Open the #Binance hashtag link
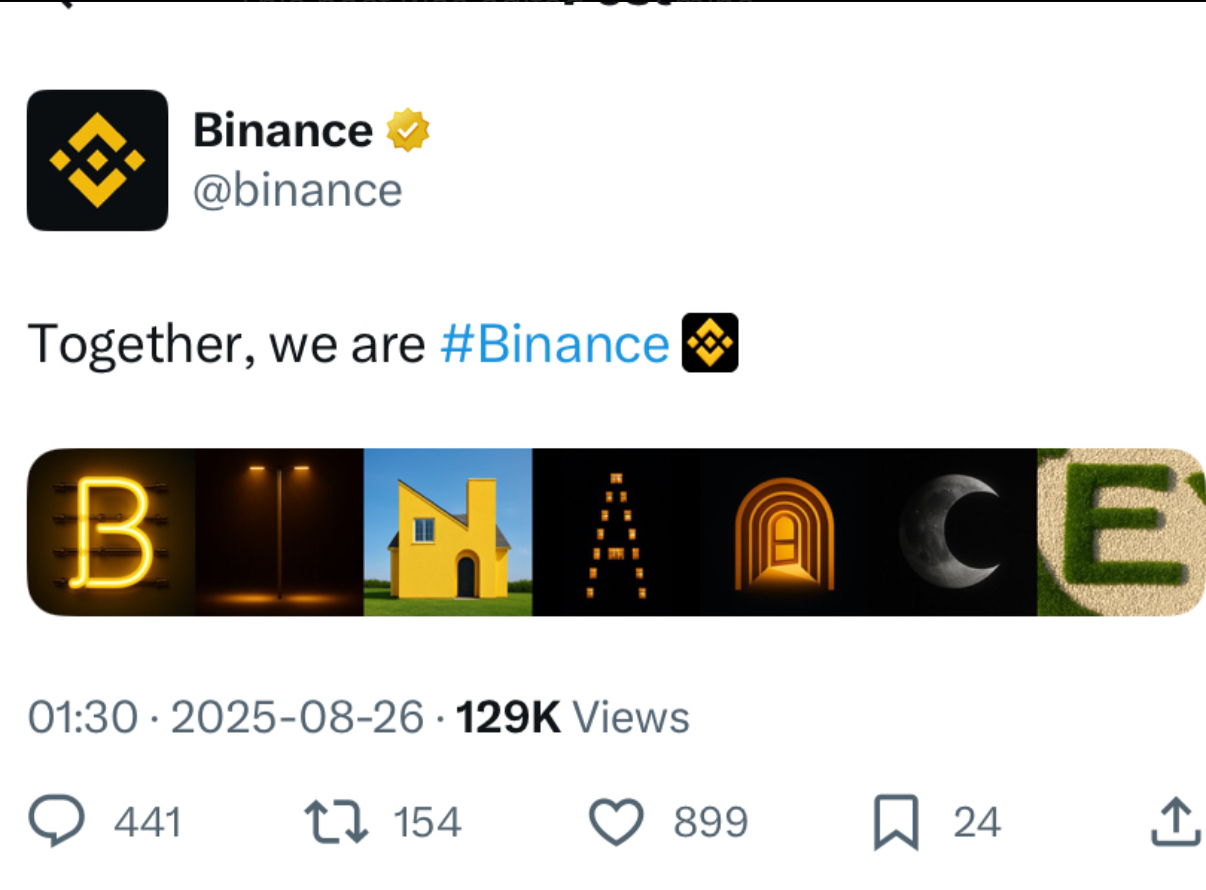This screenshot has width=1206, height=890. click(x=554, y=344)
